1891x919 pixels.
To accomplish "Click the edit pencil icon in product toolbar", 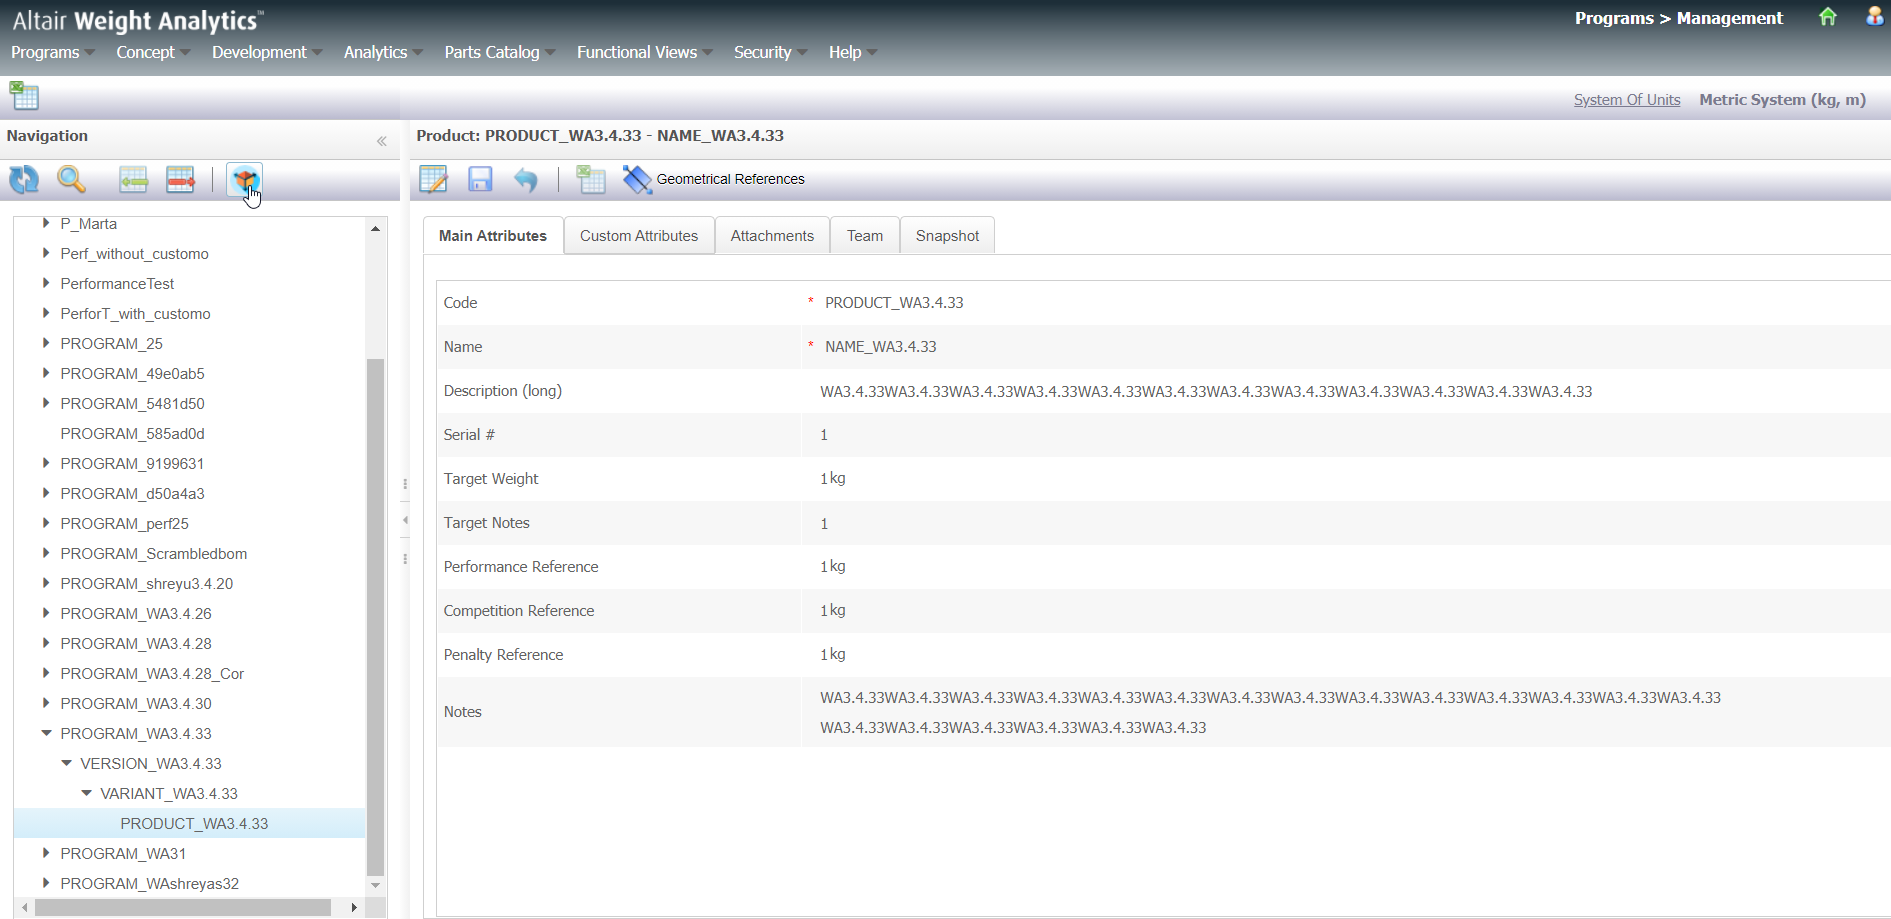I will 433,180.
